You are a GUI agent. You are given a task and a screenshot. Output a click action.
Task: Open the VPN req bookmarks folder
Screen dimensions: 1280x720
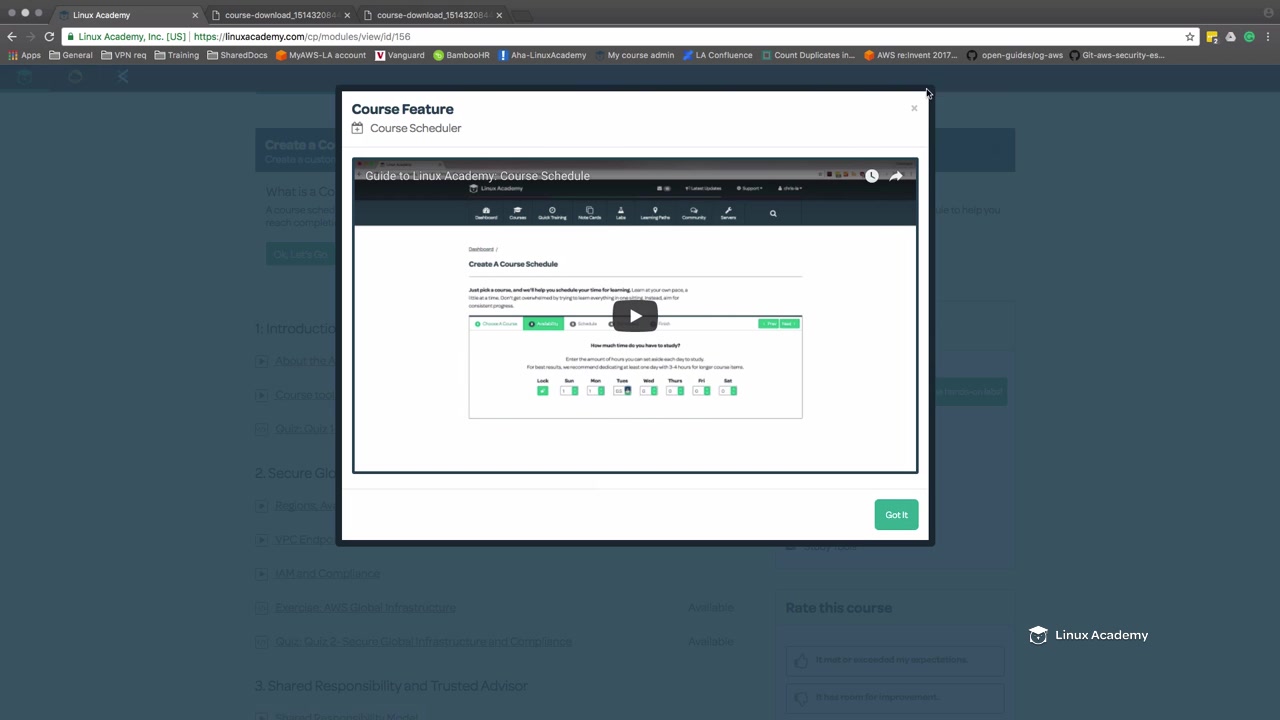pos(124,55)
